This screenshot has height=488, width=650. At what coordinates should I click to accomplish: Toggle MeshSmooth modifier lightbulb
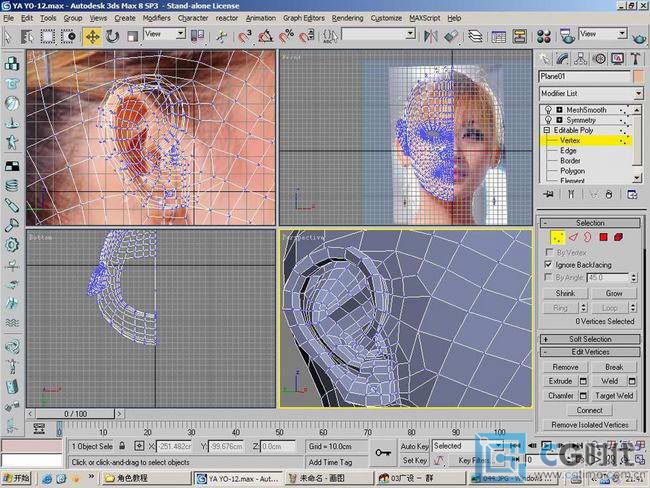coord(548,110)
